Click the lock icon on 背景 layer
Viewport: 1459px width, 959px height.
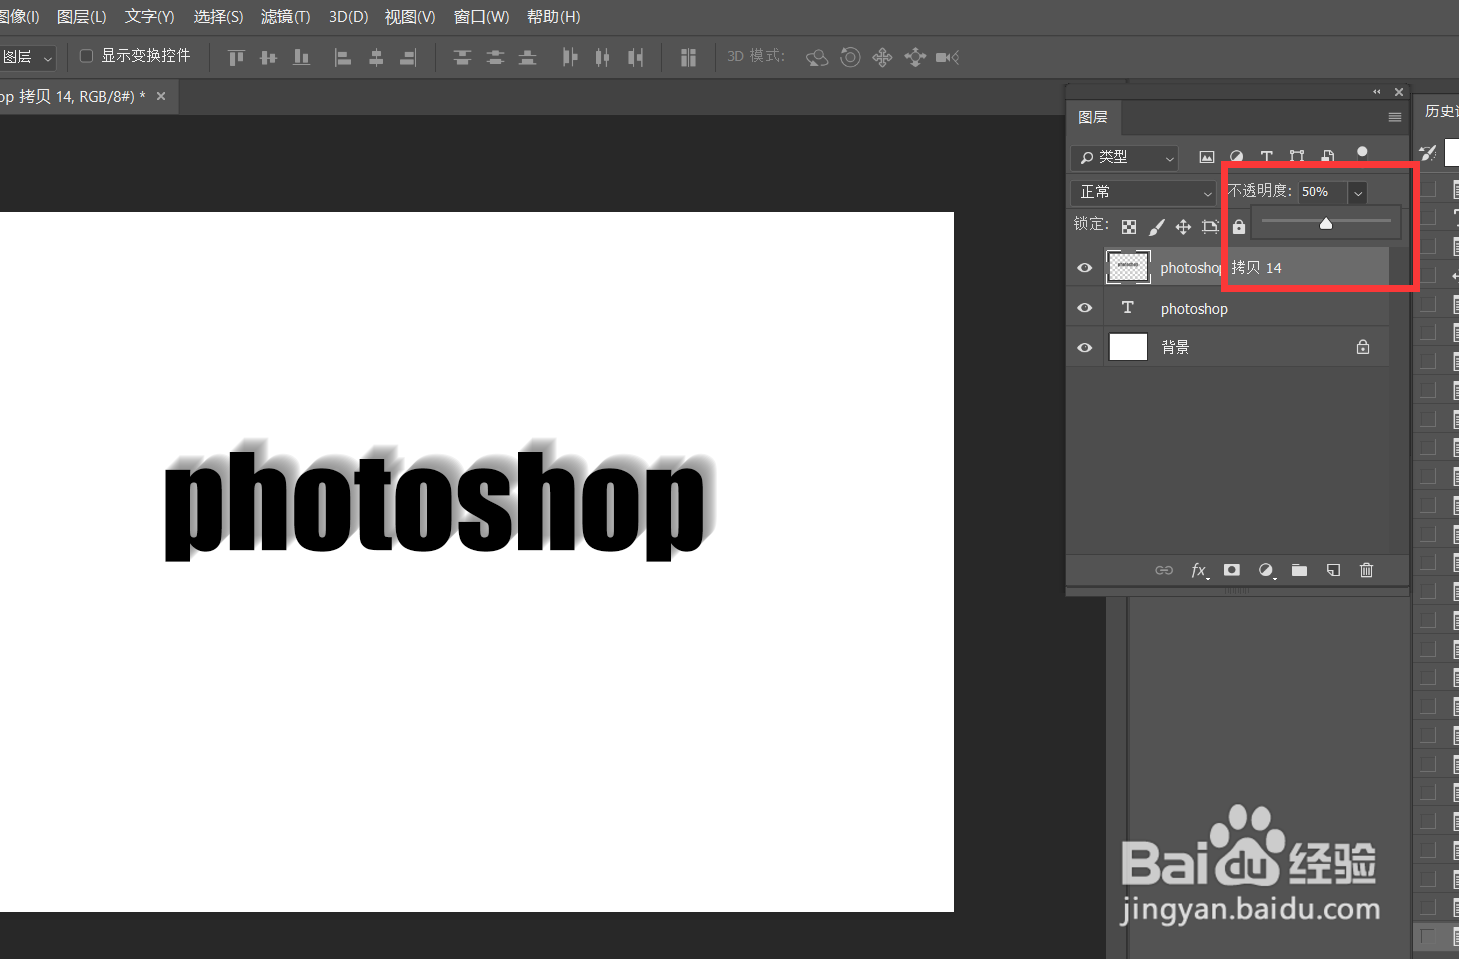[1362, 347]
